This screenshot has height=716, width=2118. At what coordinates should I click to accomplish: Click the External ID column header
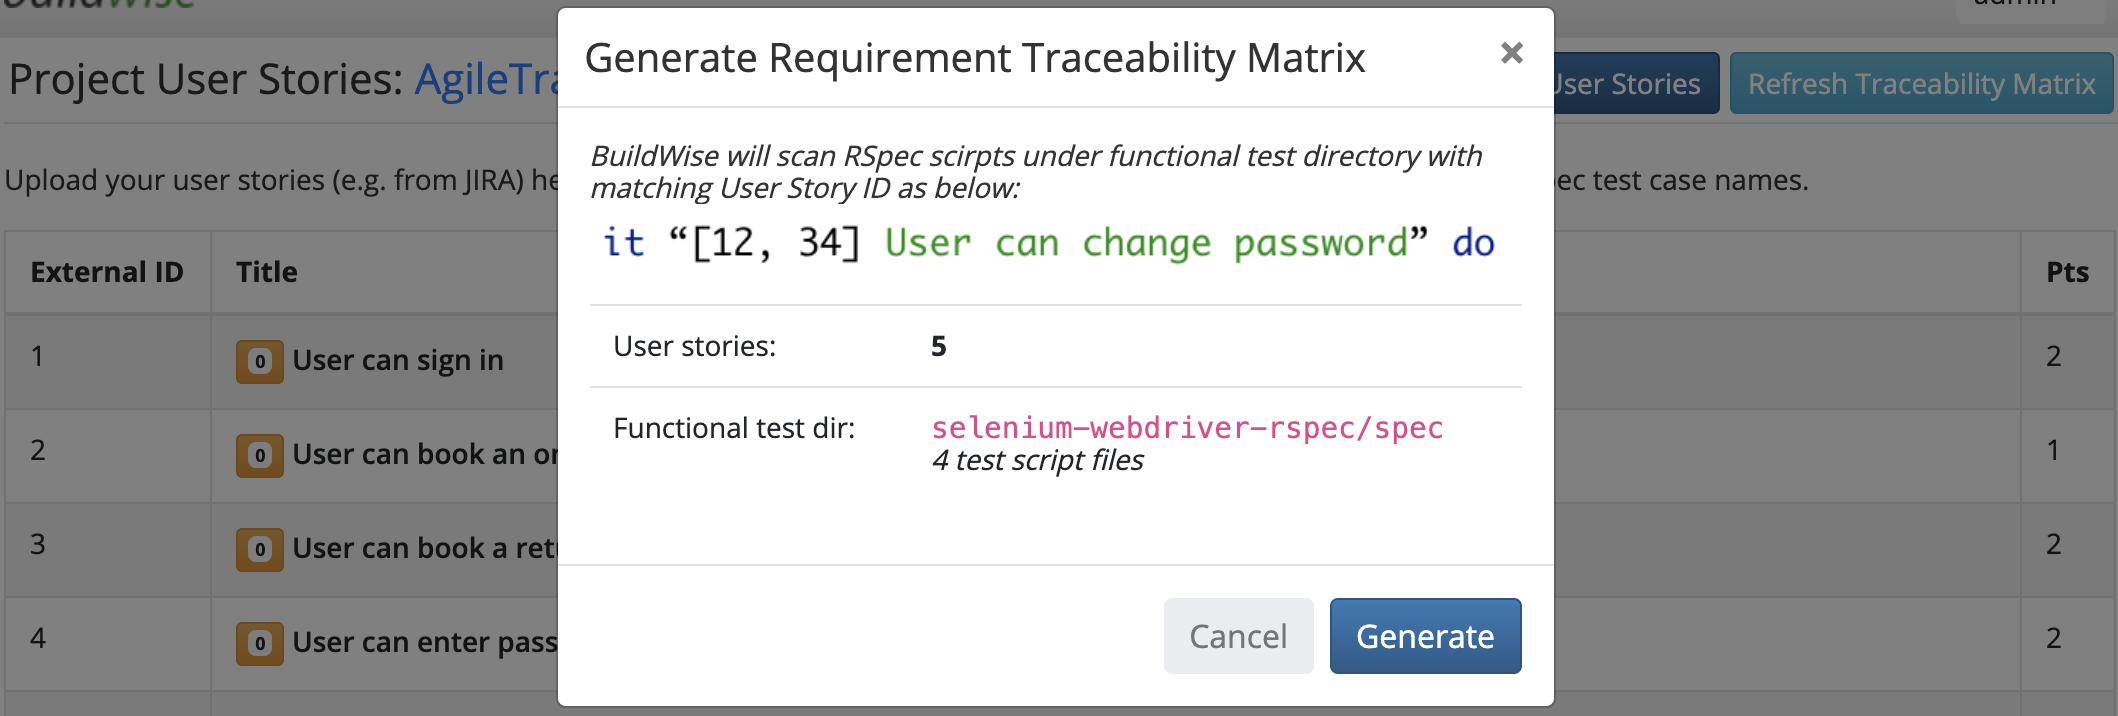[x=107, y=272]
